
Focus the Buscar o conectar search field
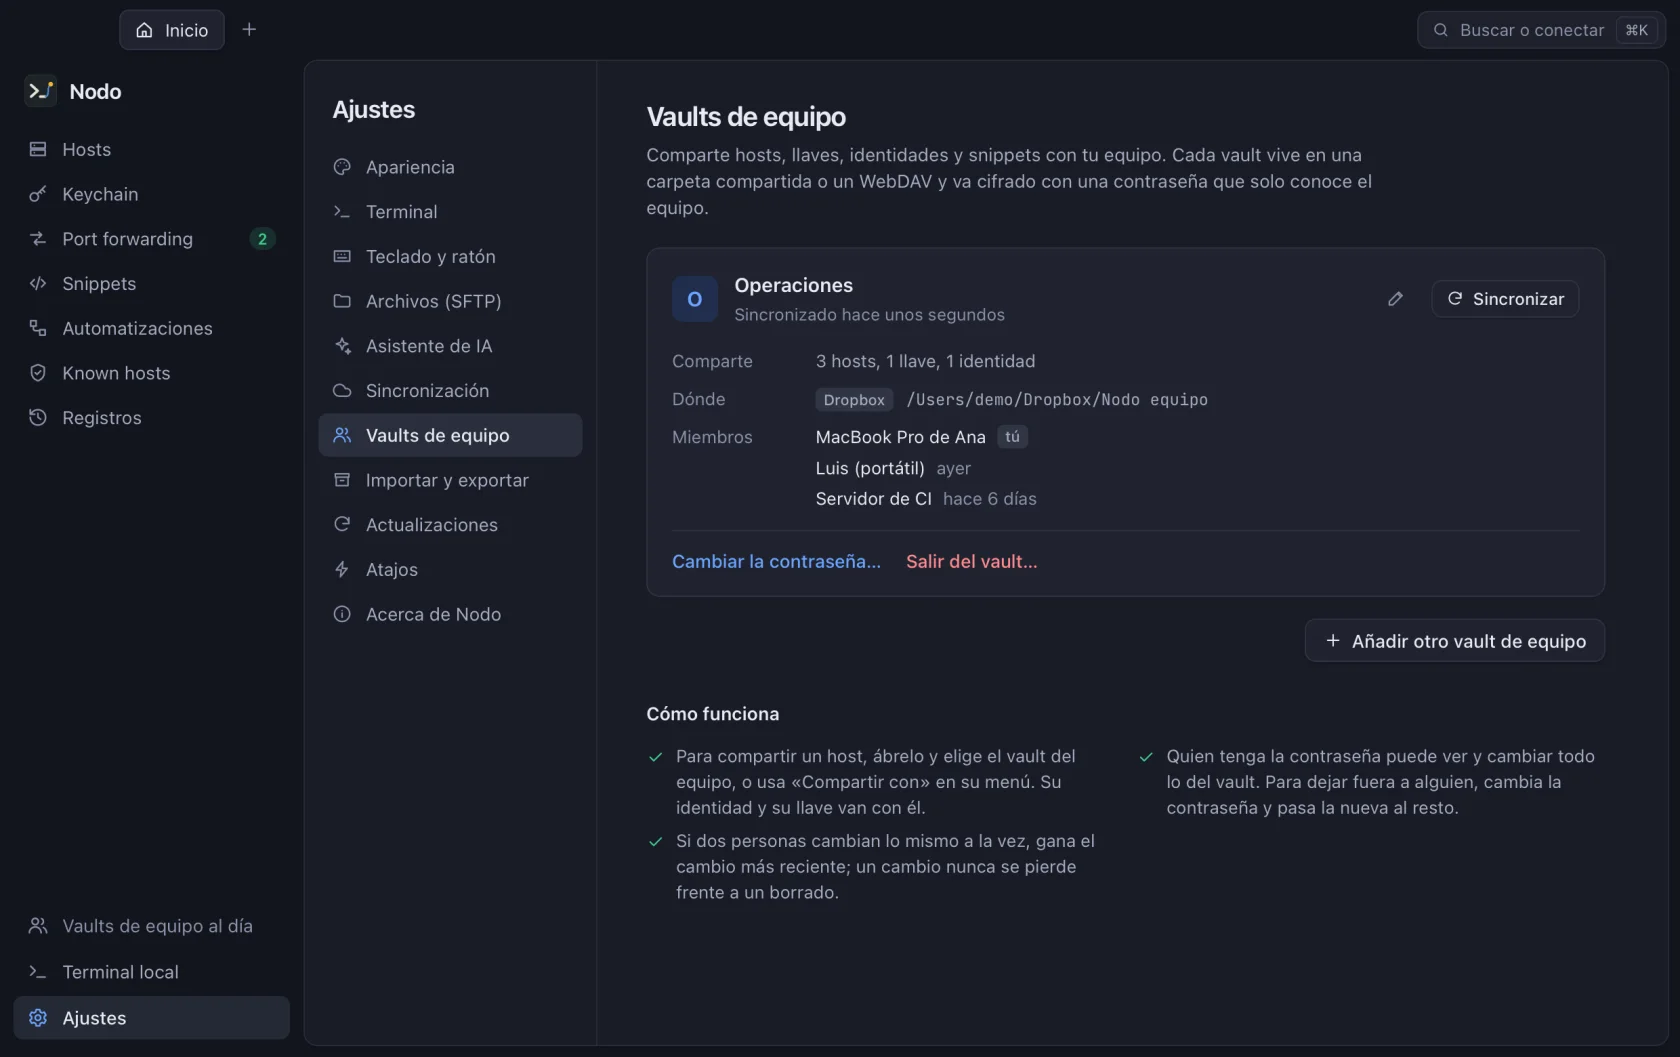click(1541, 30)
